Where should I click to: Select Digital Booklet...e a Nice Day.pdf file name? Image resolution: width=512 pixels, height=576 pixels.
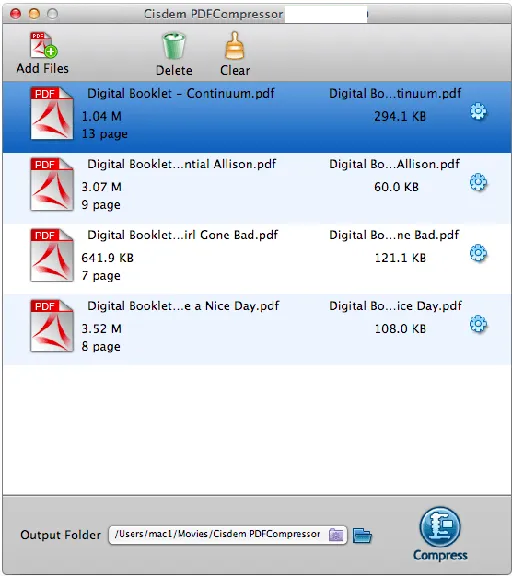[x=183, y=306]
